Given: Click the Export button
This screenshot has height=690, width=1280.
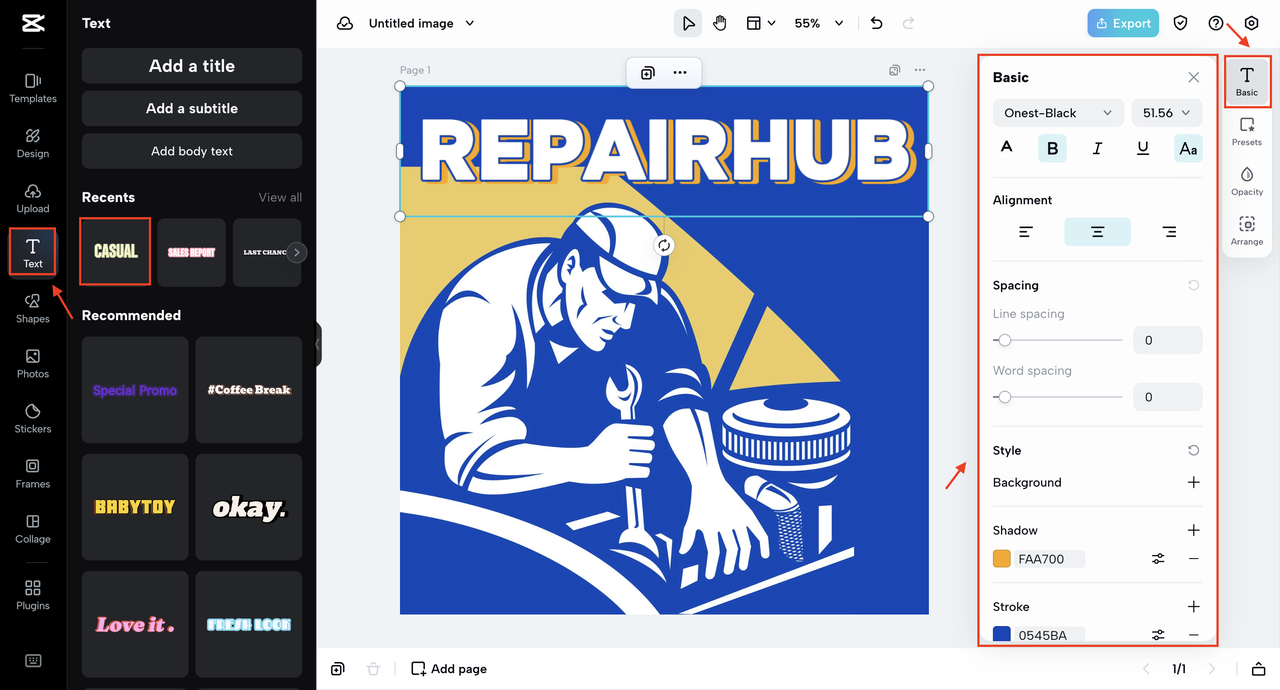Looking at the screenshot, I should (1123, 23).
